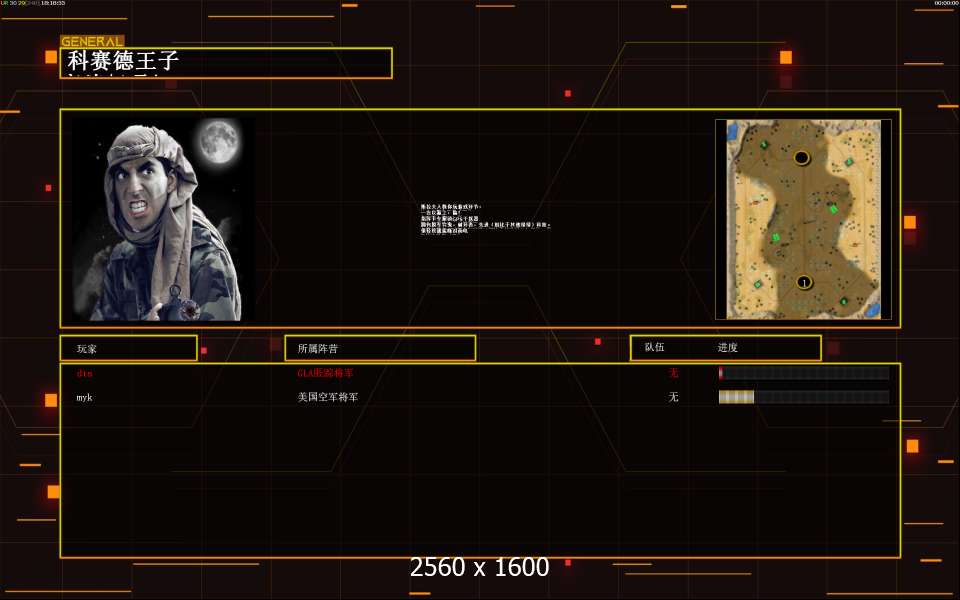Click the red 无 team value for dtm
Screen dimensions: 960x600
click(x=673, y=373)
